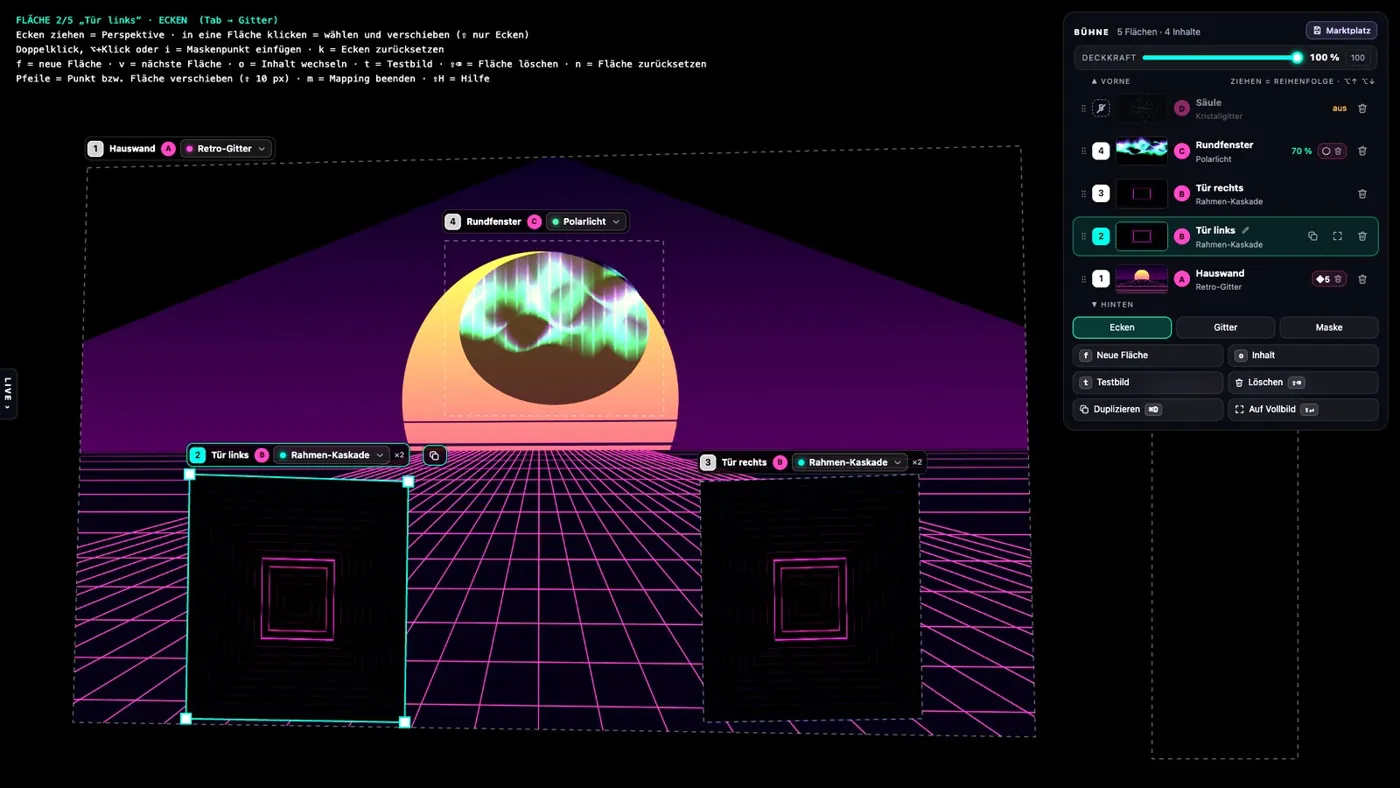Click the 'Hauswand' name in the surface list
Viewport: 1400px width, 788px height.
(1219, 273)
